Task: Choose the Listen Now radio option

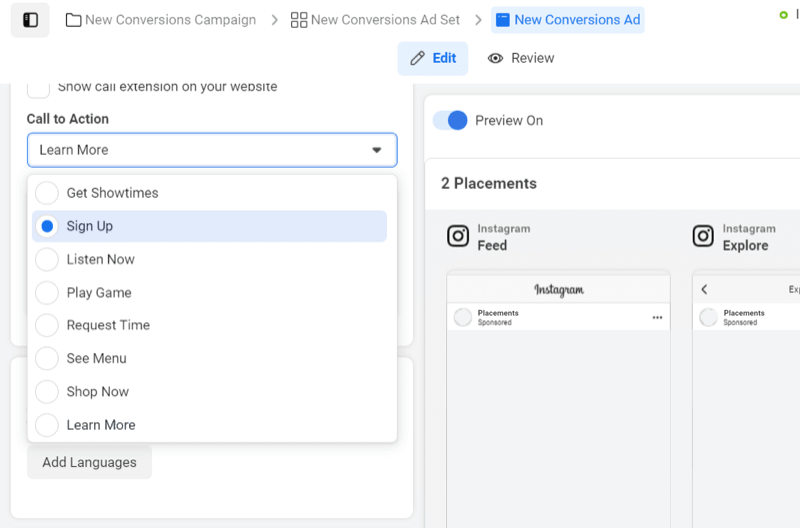Action: [x=47, y=259]
